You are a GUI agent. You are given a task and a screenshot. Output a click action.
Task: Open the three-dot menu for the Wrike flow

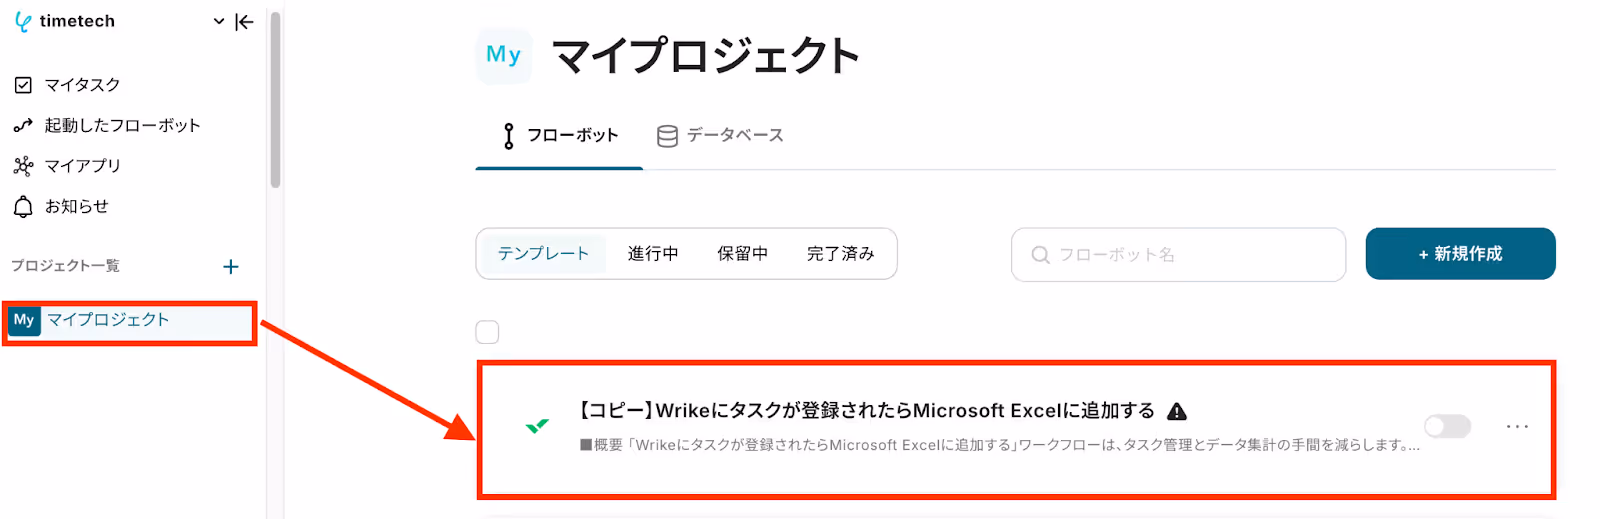tap(1517, 427)
